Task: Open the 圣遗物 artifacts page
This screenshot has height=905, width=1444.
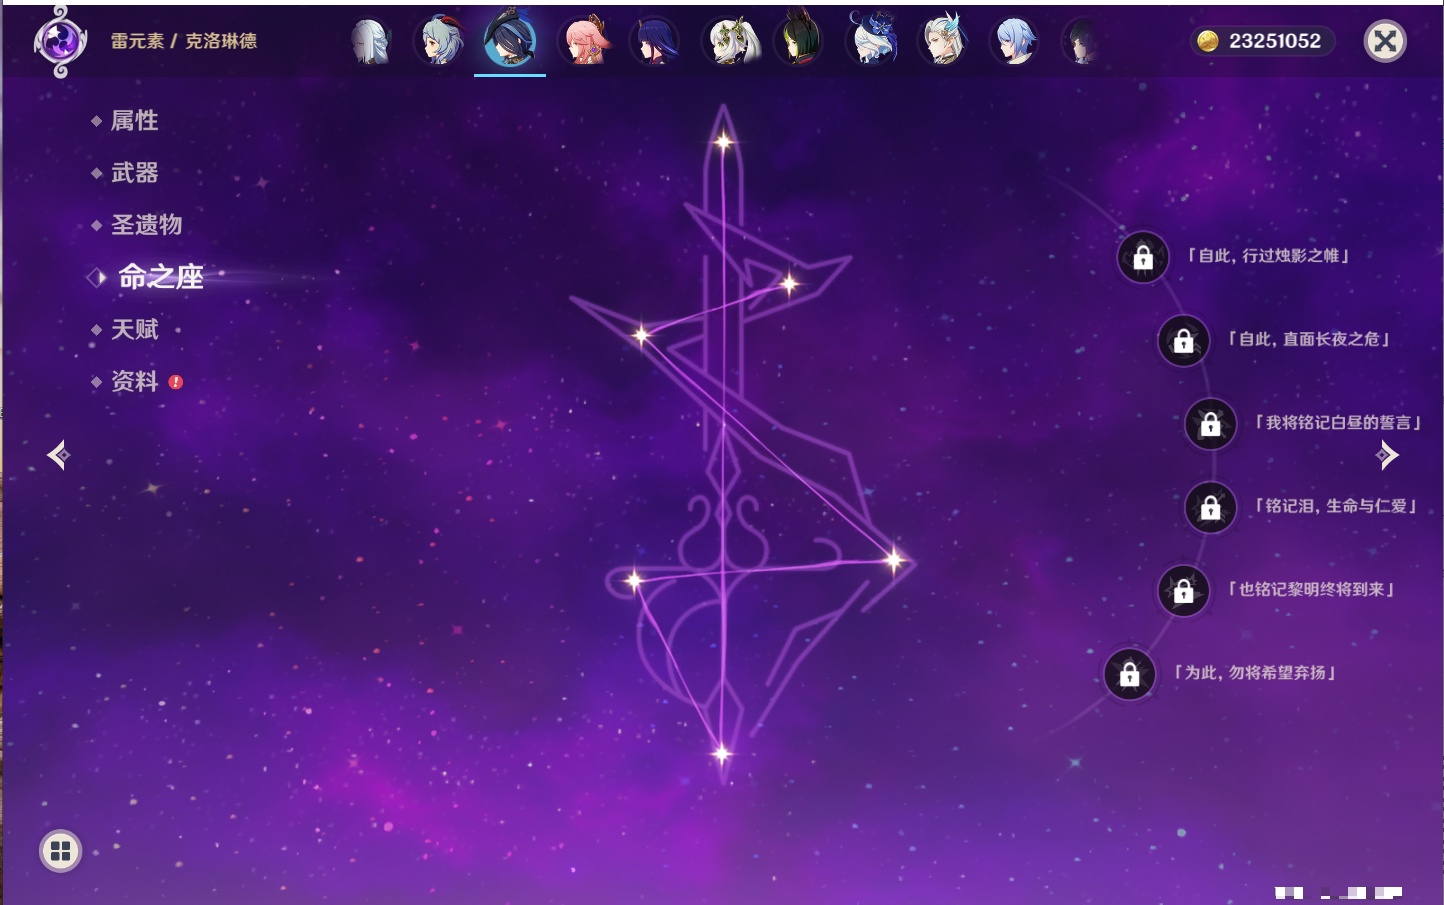Action: pos(146,225)
